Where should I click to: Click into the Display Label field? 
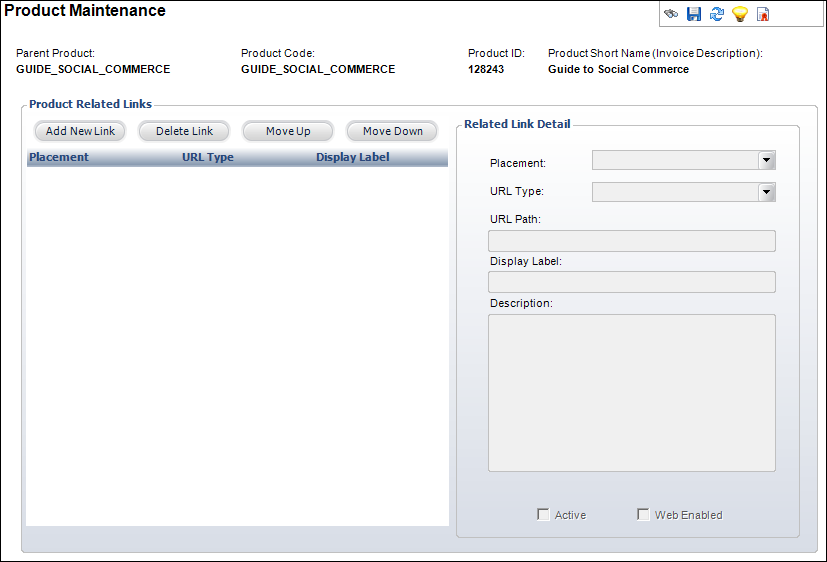(x=632, y=282)
